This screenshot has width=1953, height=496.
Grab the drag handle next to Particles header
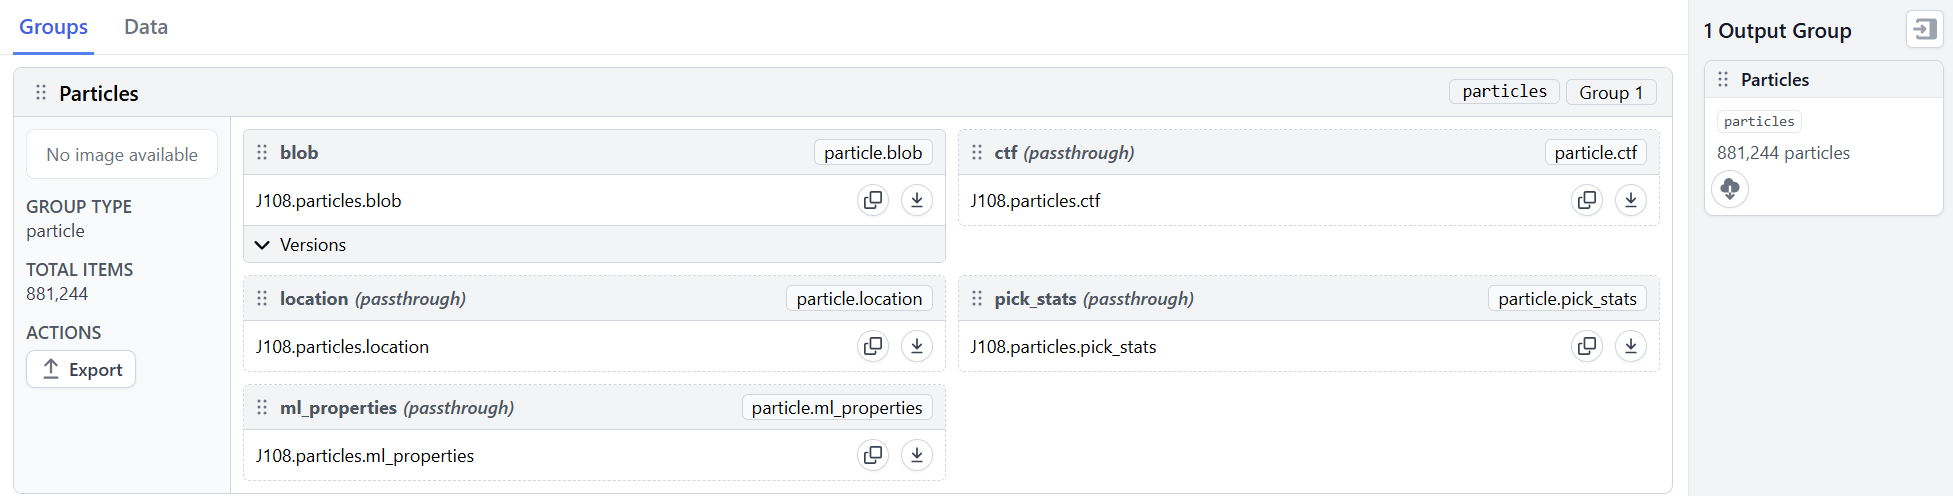point(41,92)
